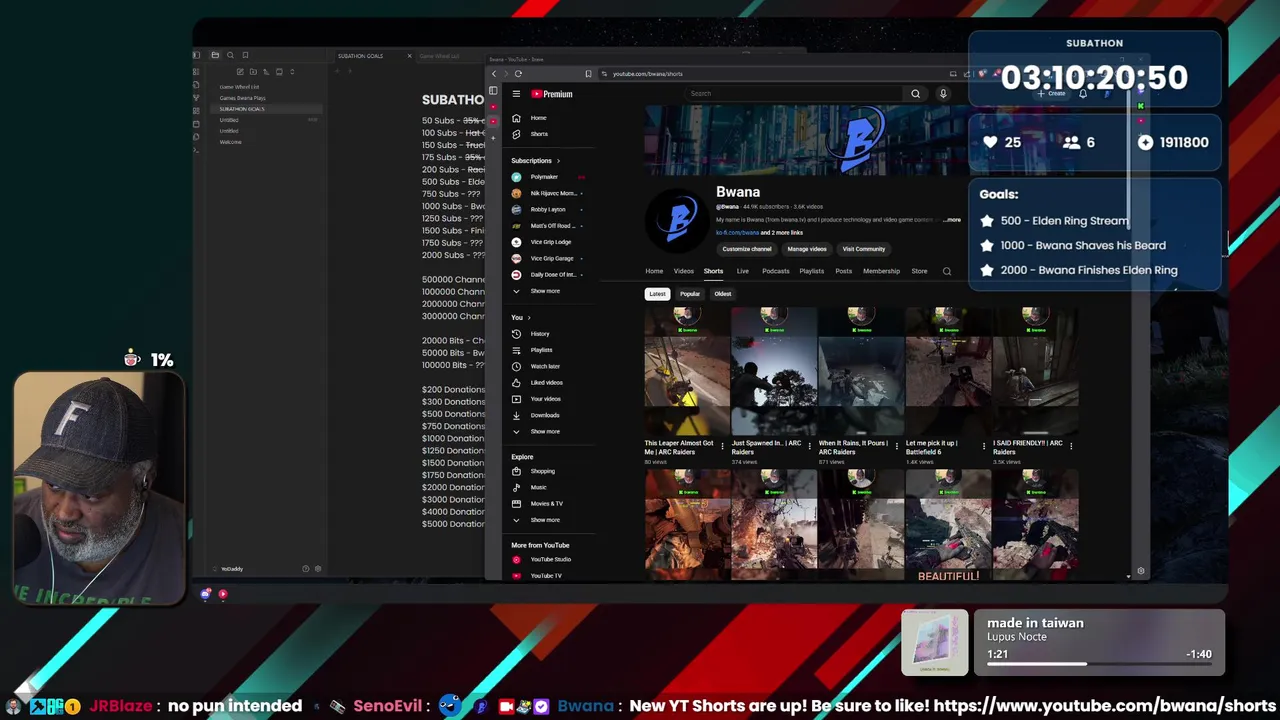Open Music in Explore section

click(x=538, y=487)
